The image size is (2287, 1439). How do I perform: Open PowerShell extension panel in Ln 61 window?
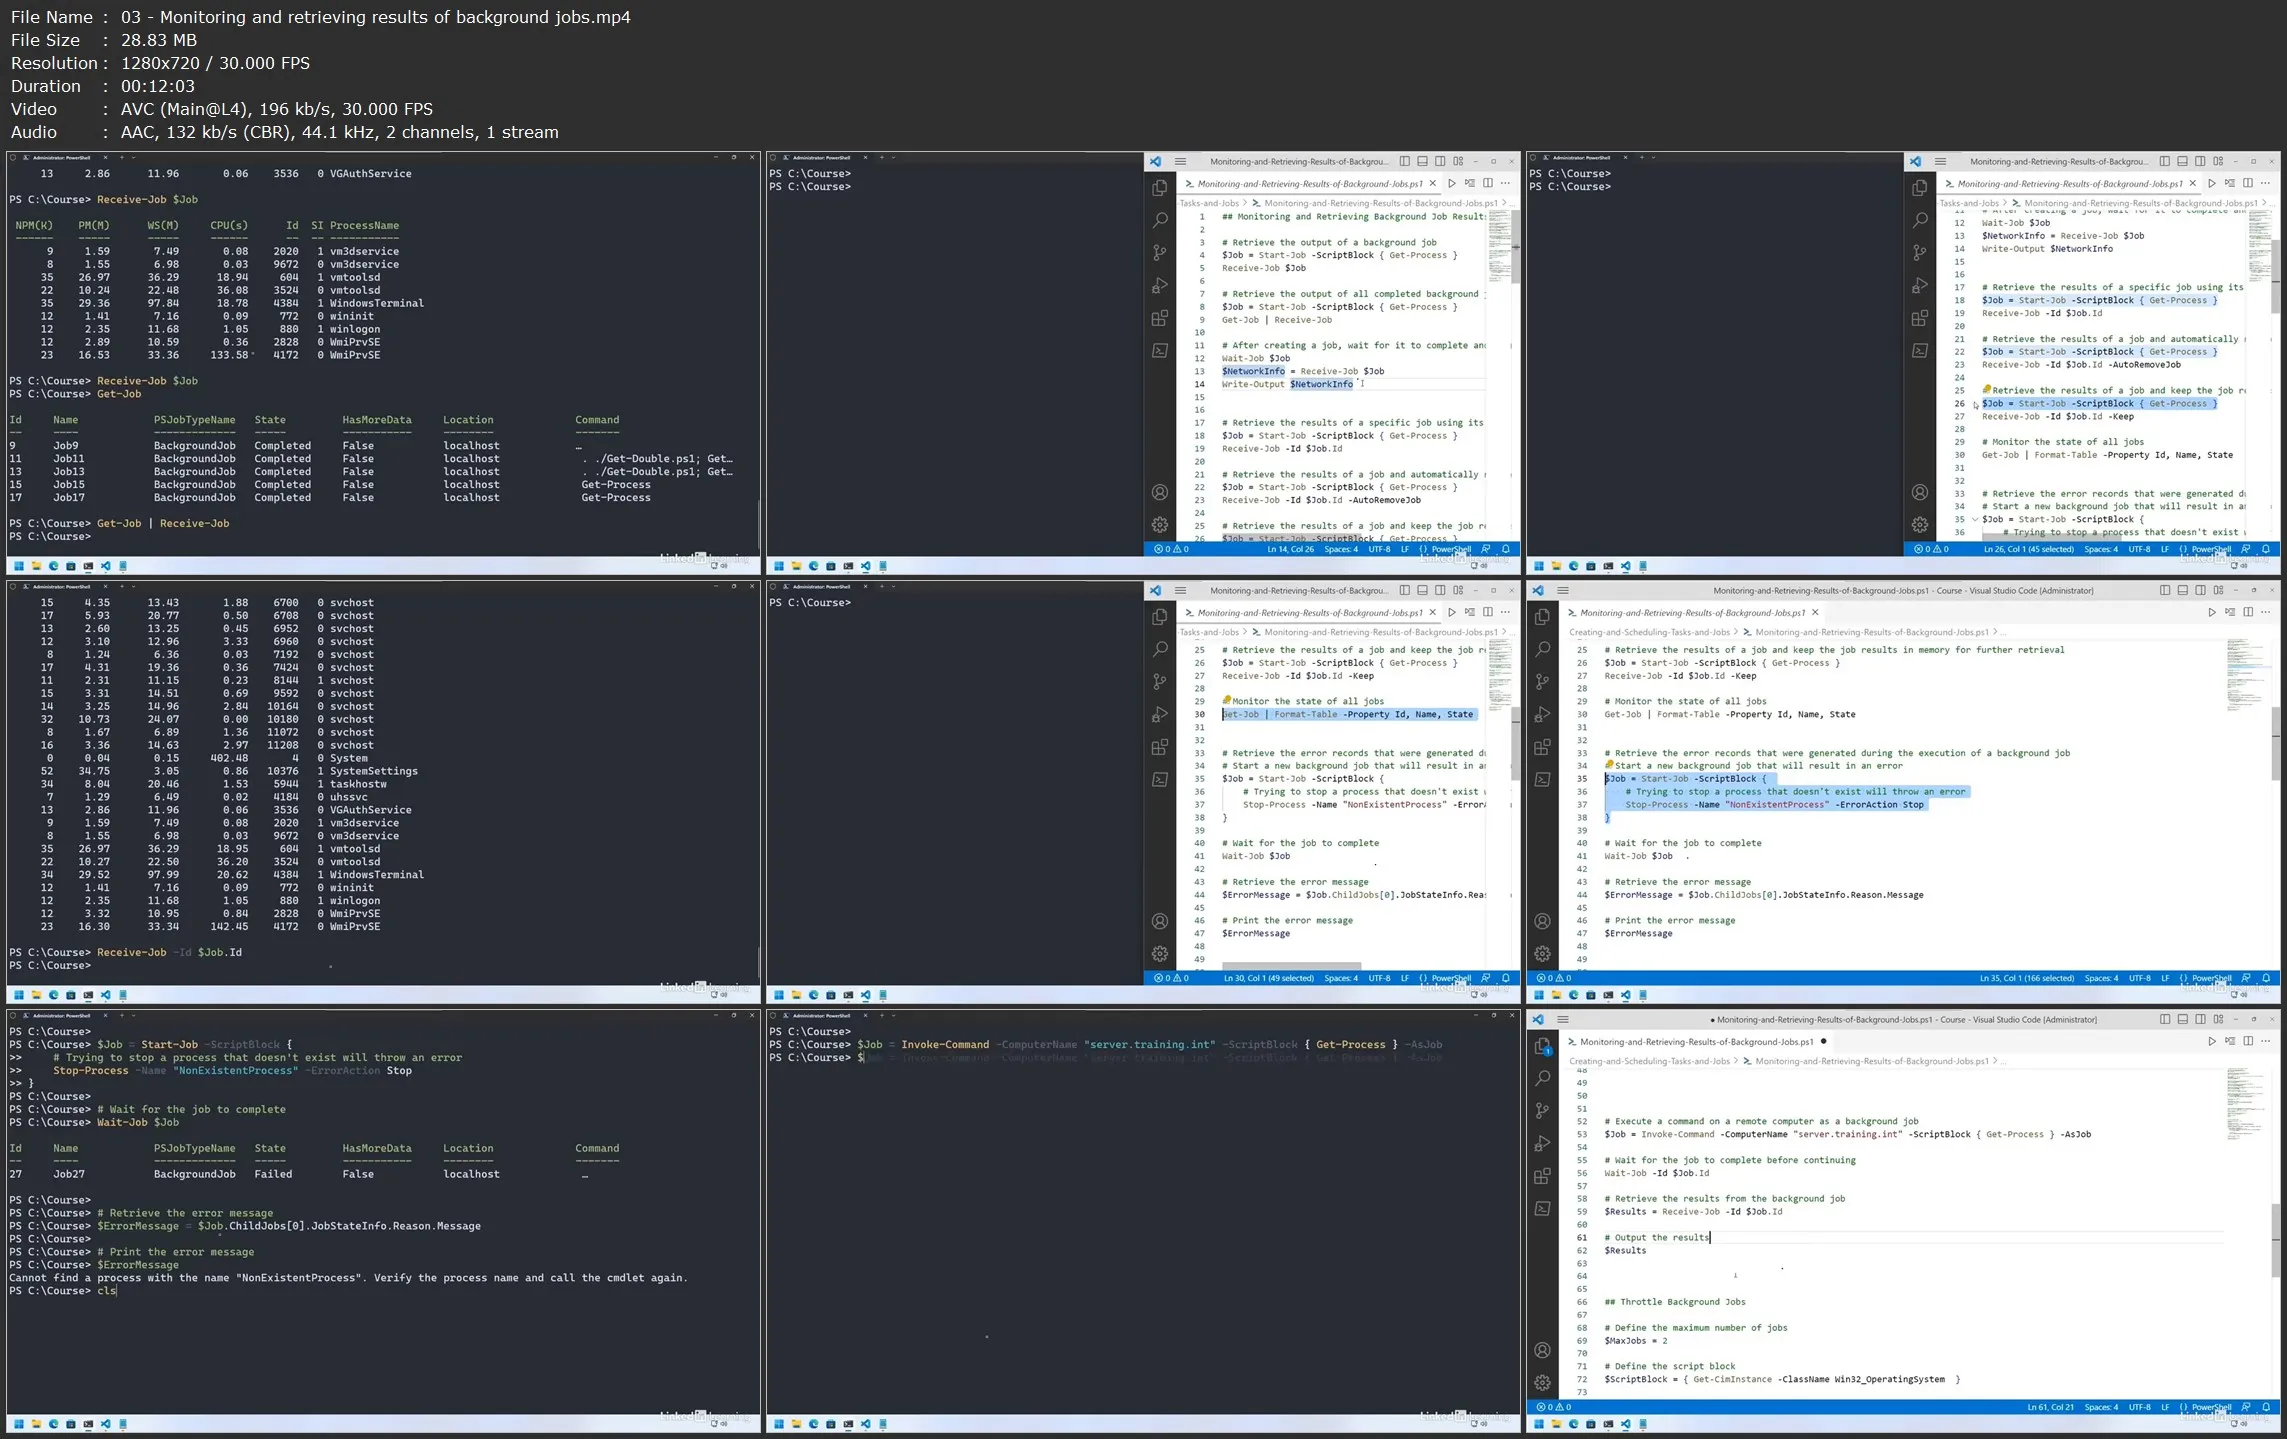(x=1542, y=1208)
